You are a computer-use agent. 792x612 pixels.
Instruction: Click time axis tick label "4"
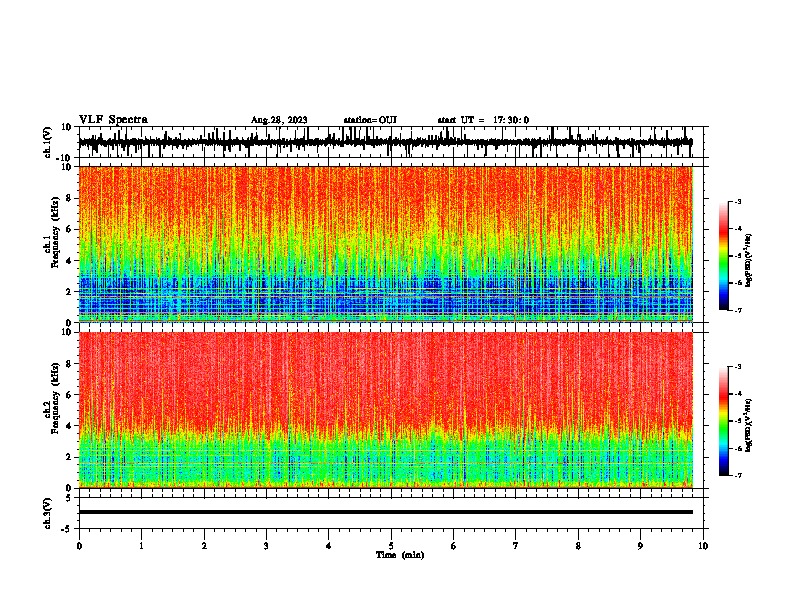click(329, 546)
